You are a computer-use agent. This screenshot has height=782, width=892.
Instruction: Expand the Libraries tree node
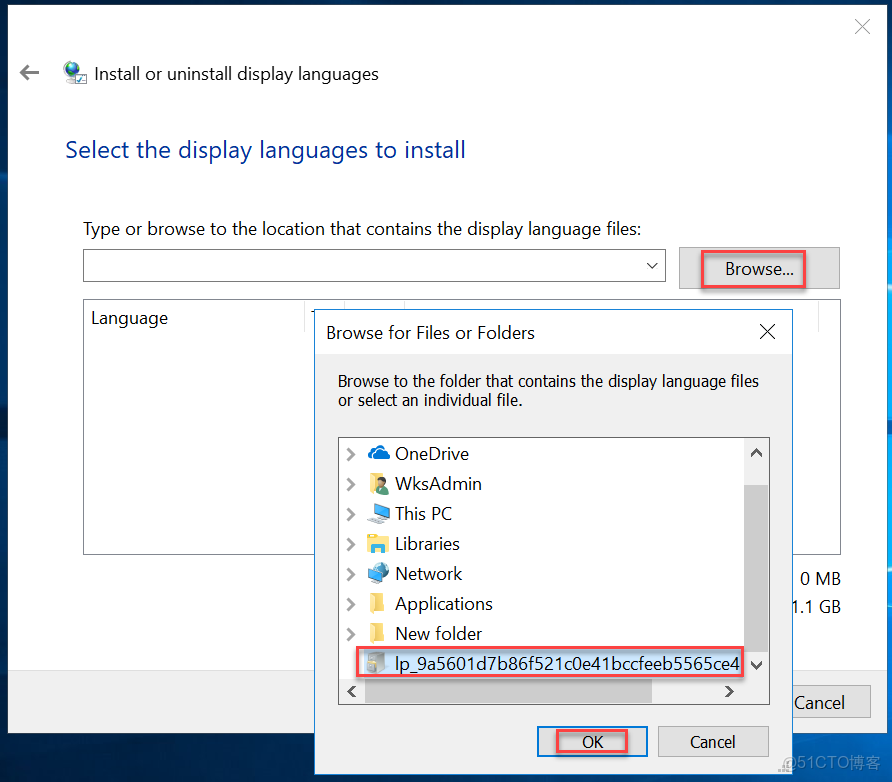pos(351,544)
